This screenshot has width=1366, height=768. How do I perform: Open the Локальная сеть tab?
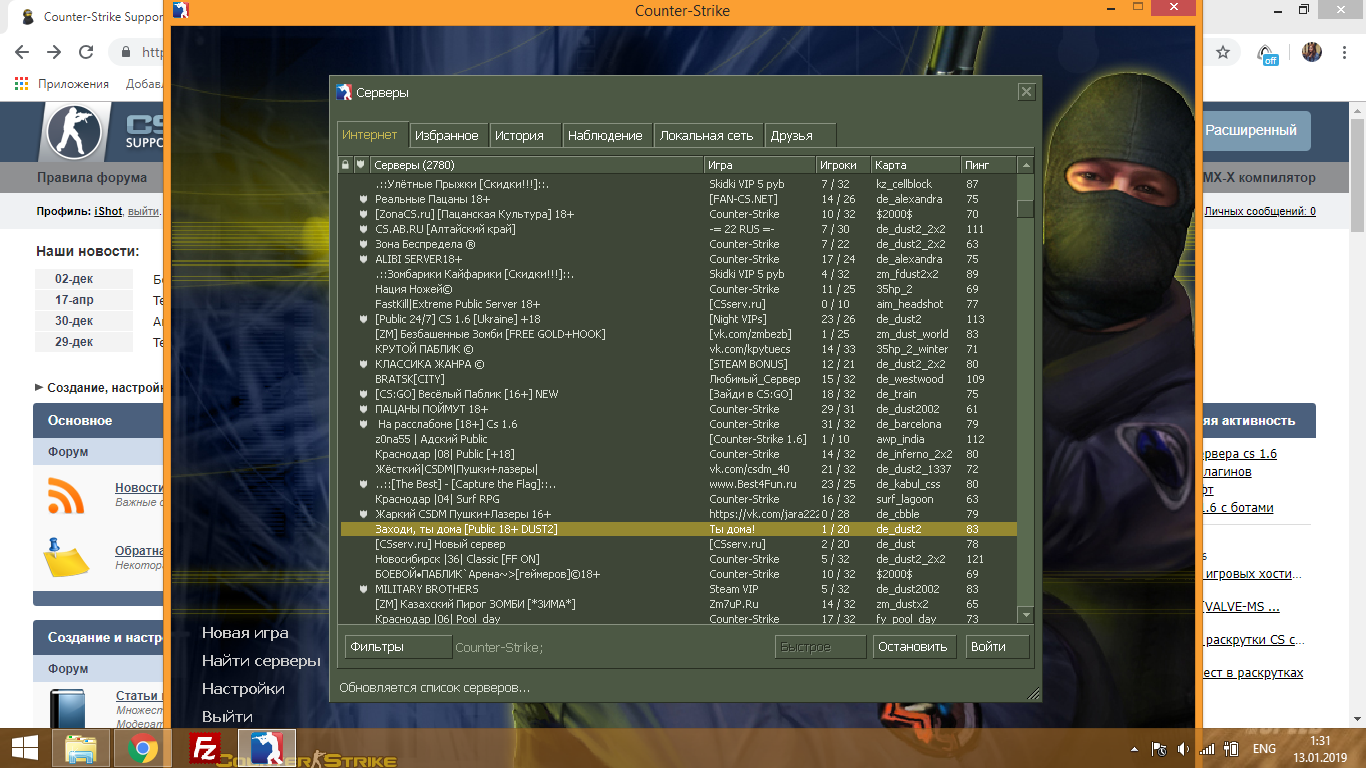tap(707, 135)
